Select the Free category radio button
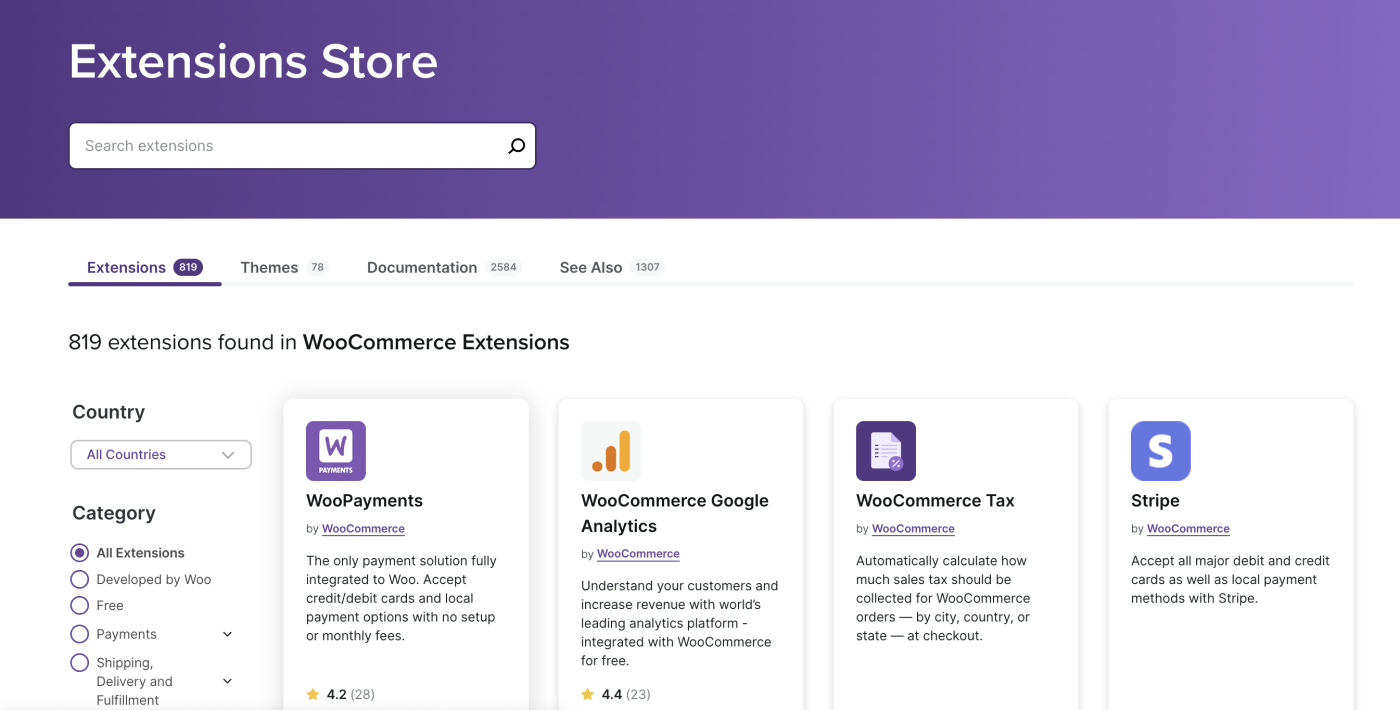1400x710 pixels. tap(80, 605)
